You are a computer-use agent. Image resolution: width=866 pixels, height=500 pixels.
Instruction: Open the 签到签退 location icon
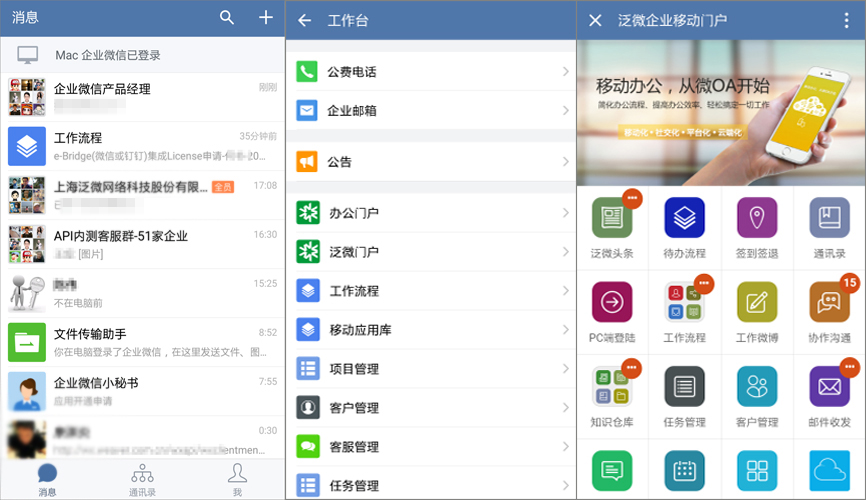[757, 217]
